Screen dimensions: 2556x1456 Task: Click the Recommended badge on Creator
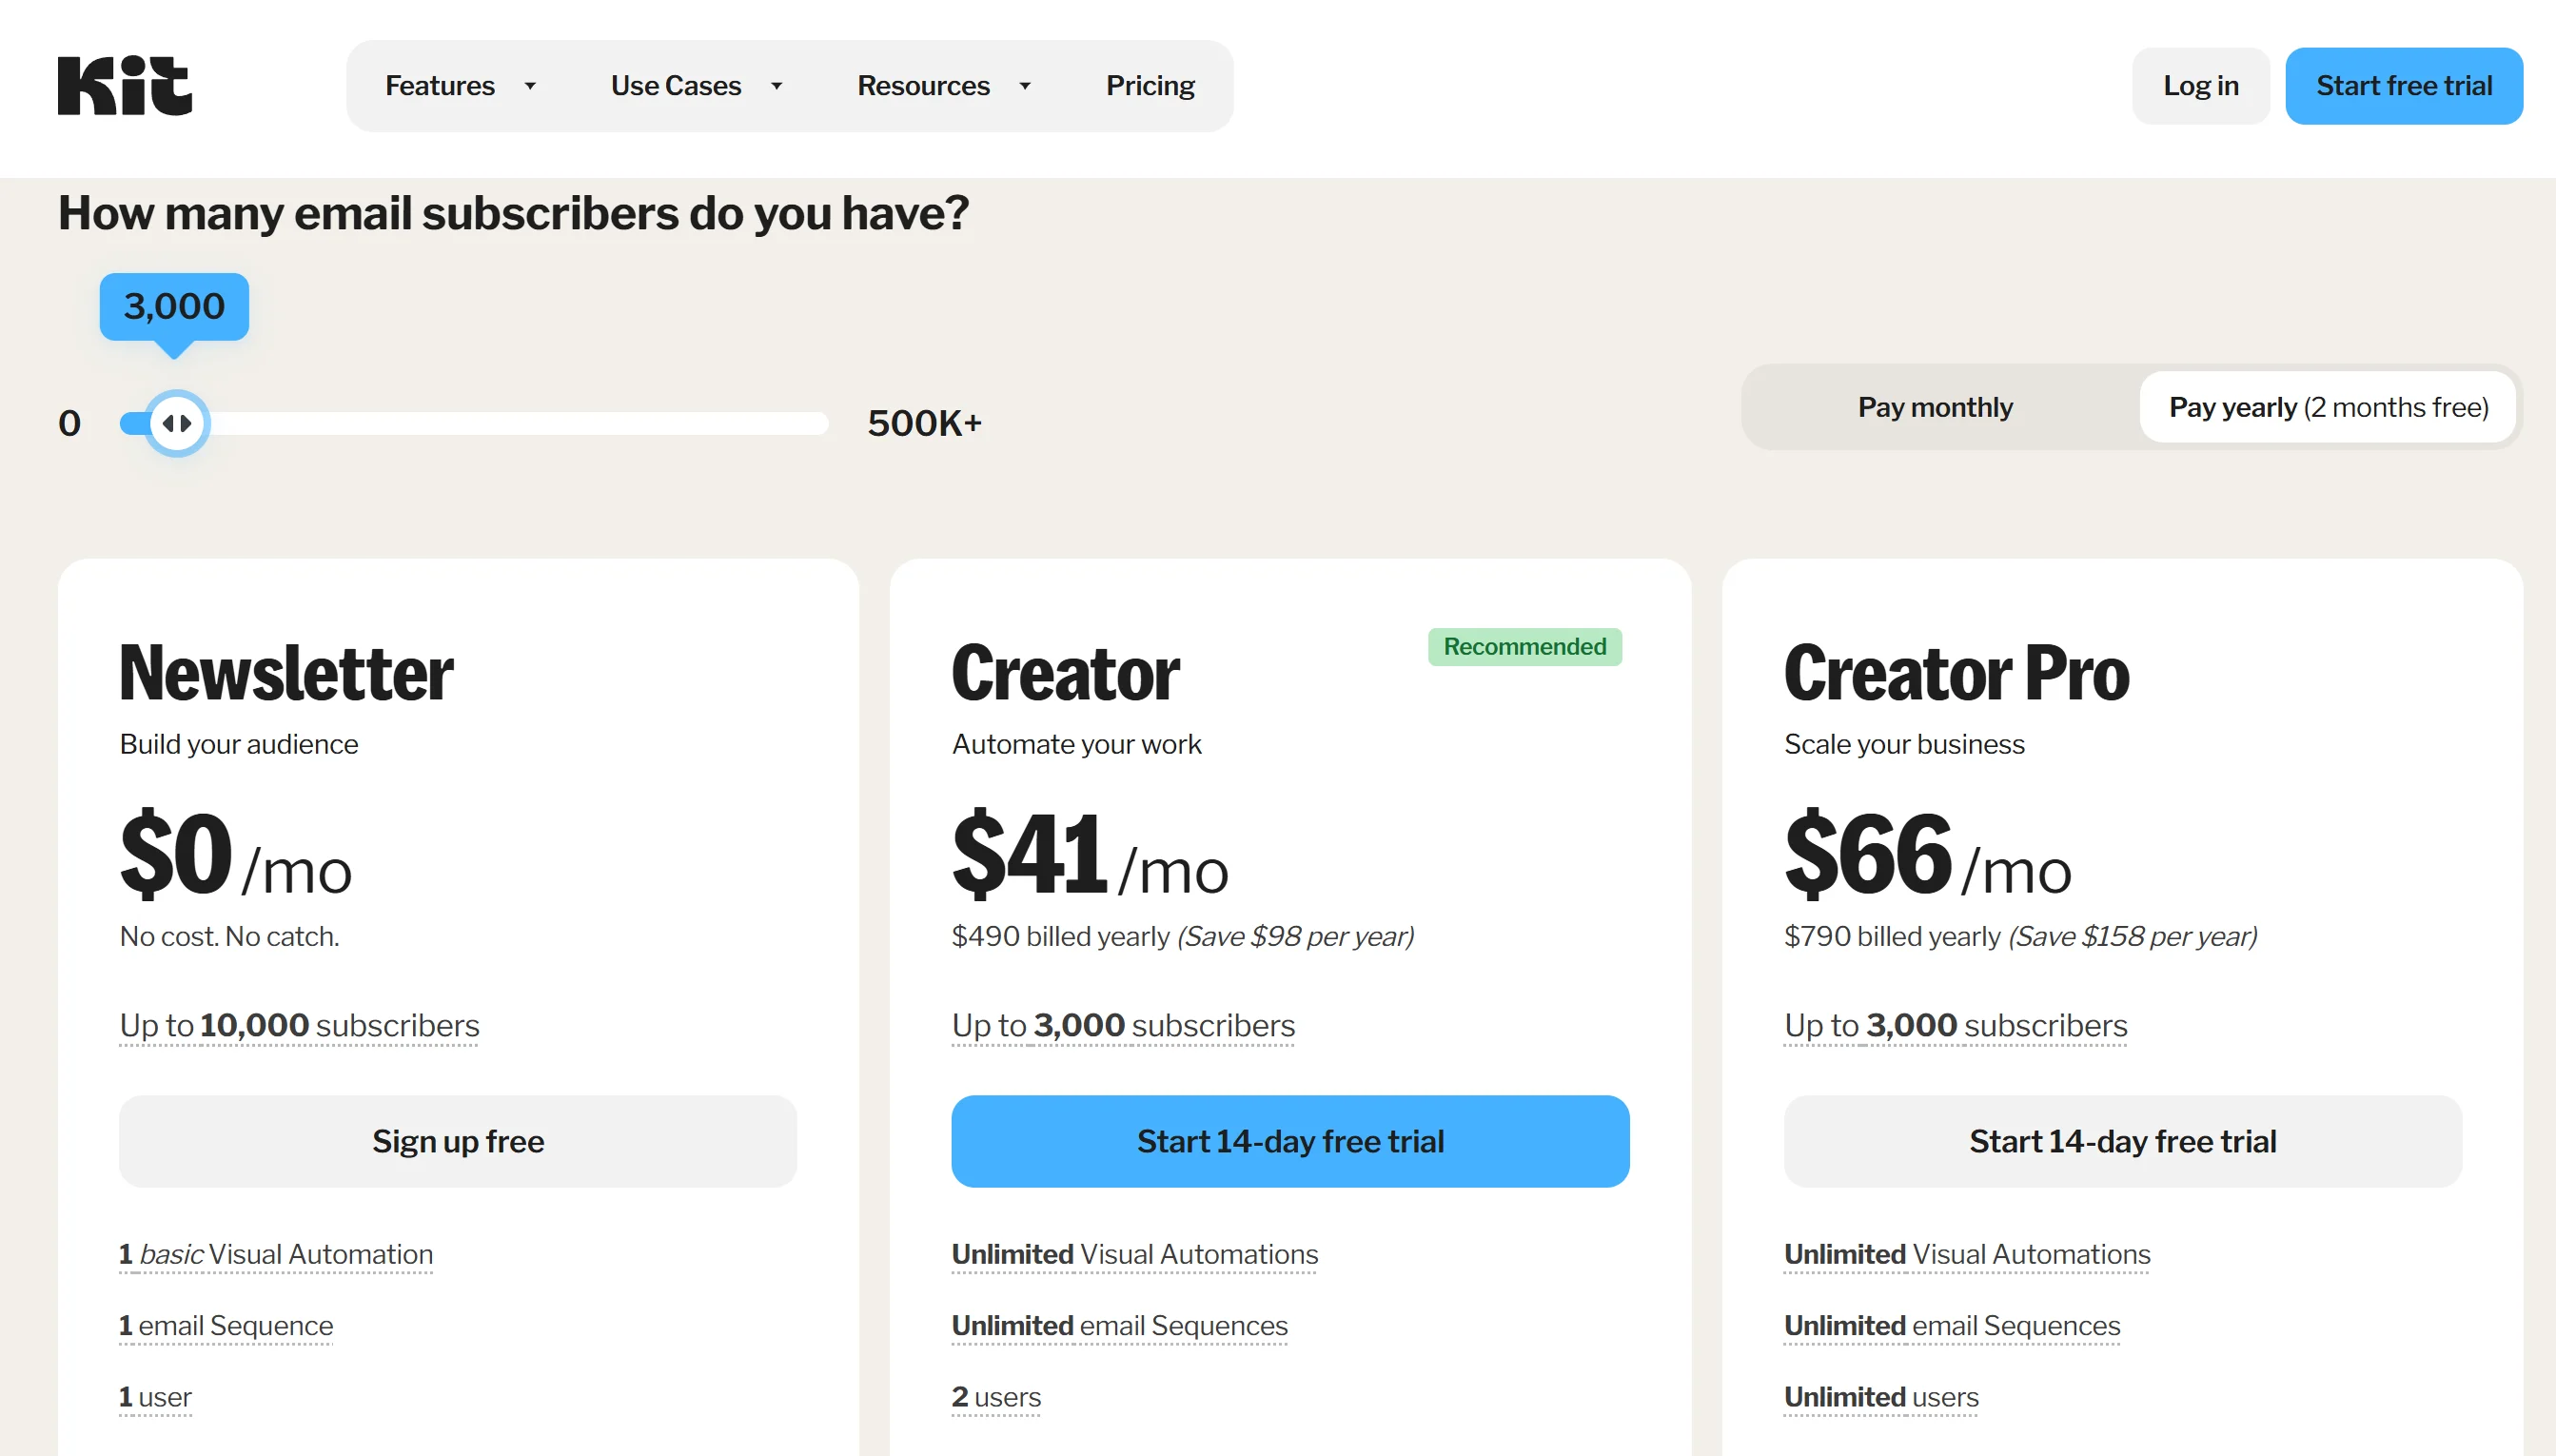[x=1524, y=647]
